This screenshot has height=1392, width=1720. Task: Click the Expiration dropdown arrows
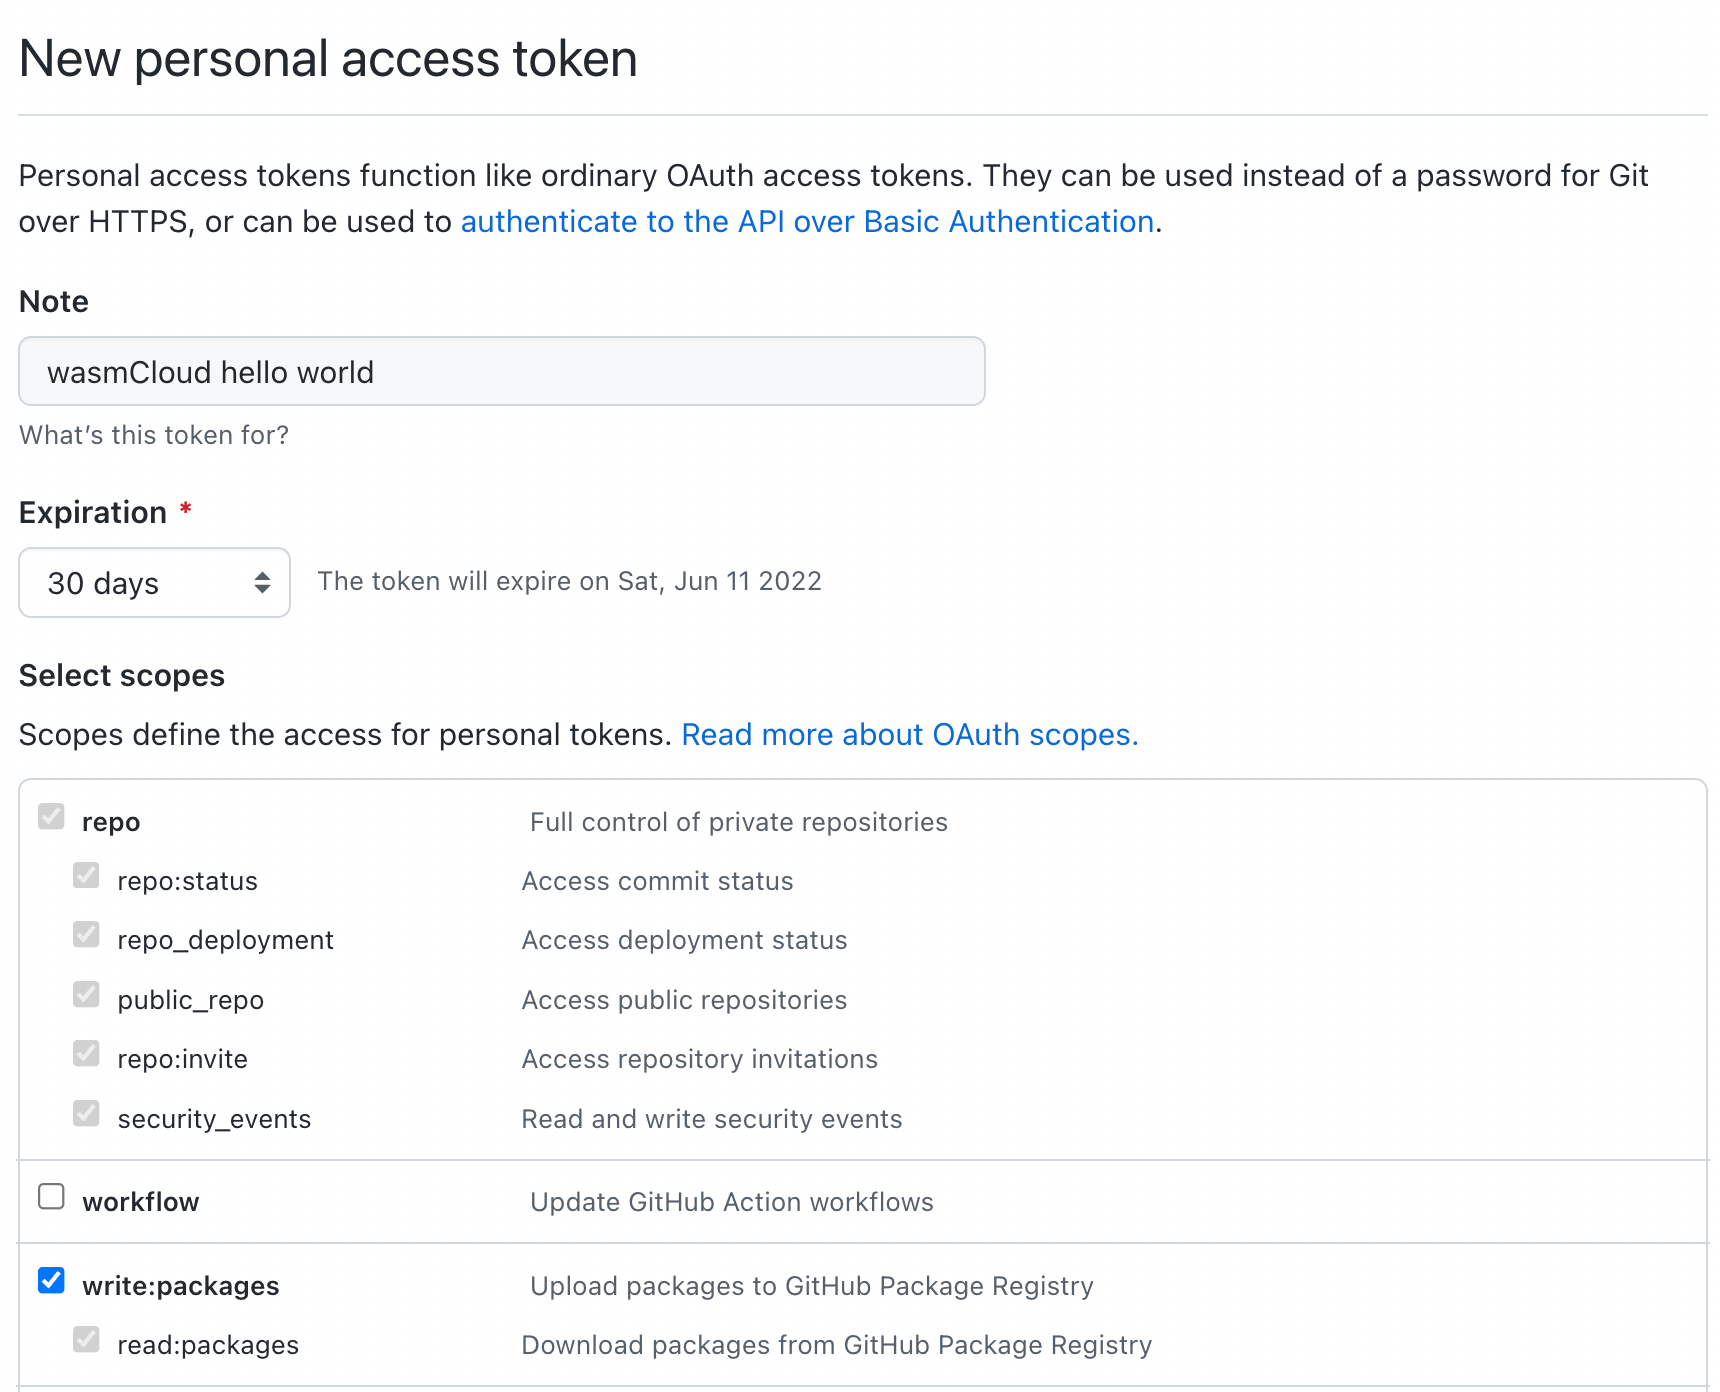pos(262,583)
